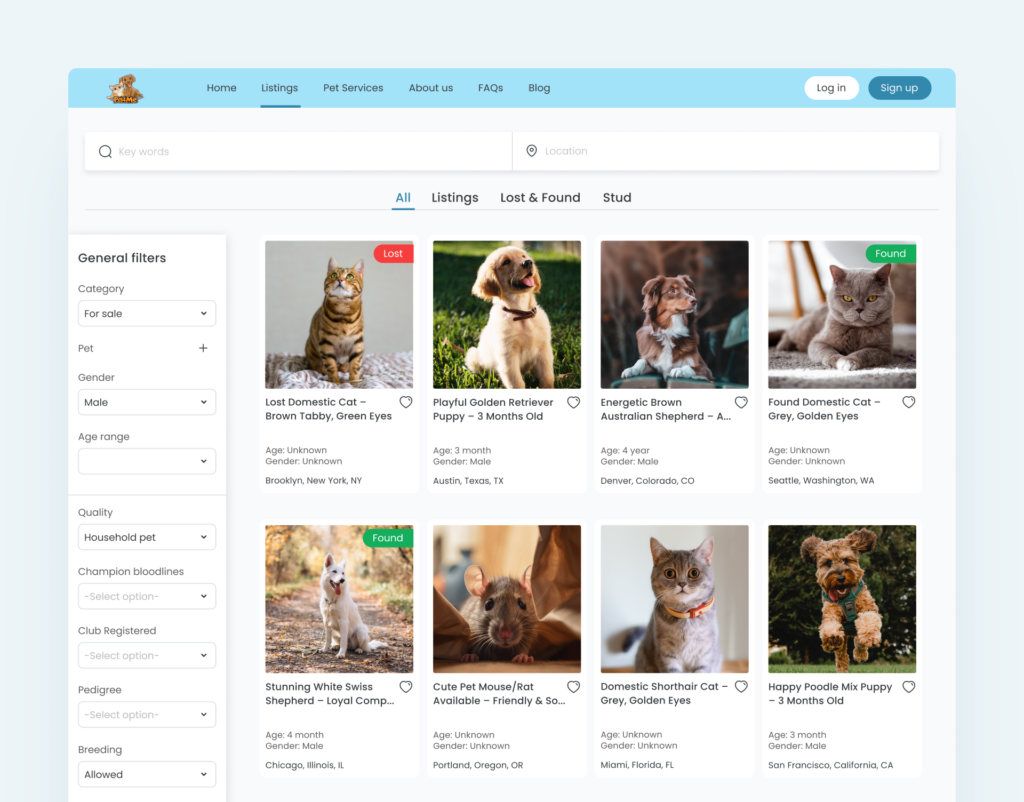Click the Found badge on Swiss Shepherd
Viewport: 1024px width, 802px height.
[388, 537]
